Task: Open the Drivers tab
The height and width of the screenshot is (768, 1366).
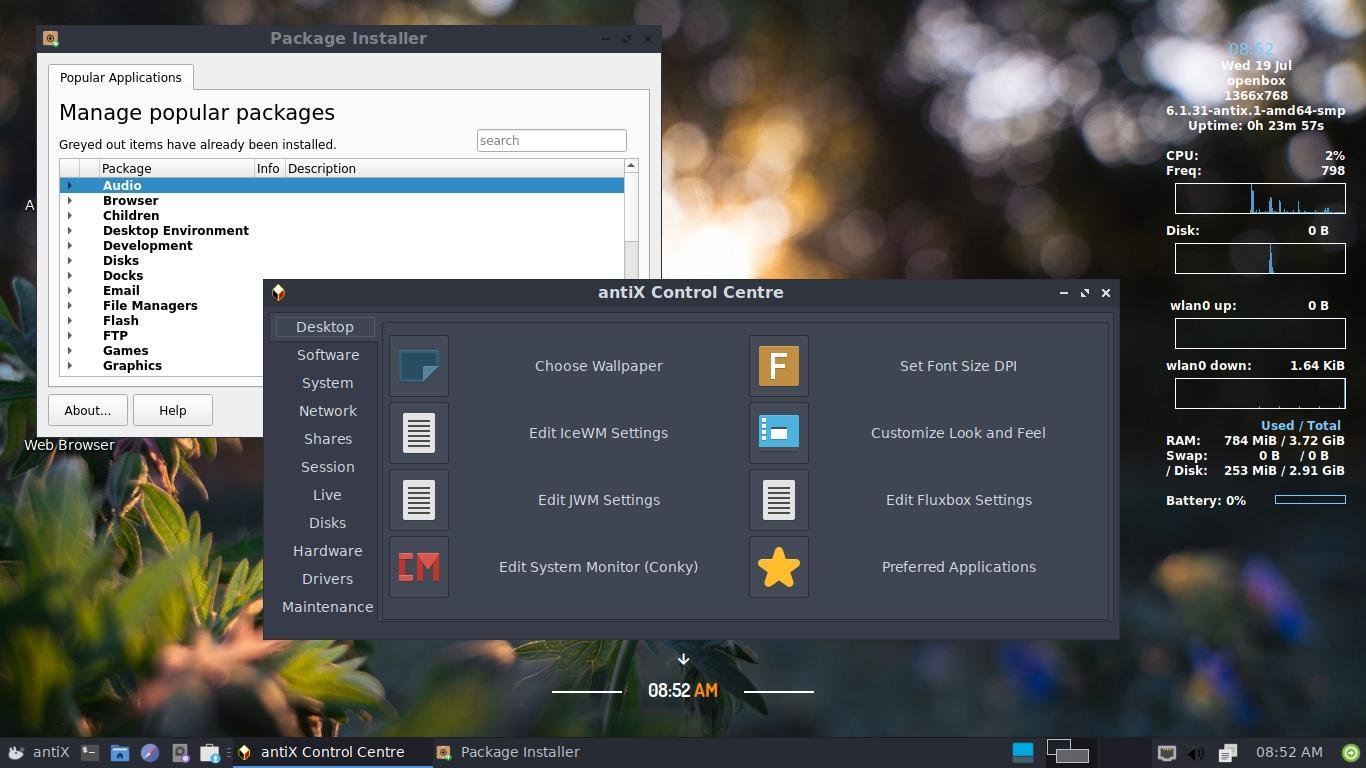Action: pyautogui.click(x=327, y=579)
